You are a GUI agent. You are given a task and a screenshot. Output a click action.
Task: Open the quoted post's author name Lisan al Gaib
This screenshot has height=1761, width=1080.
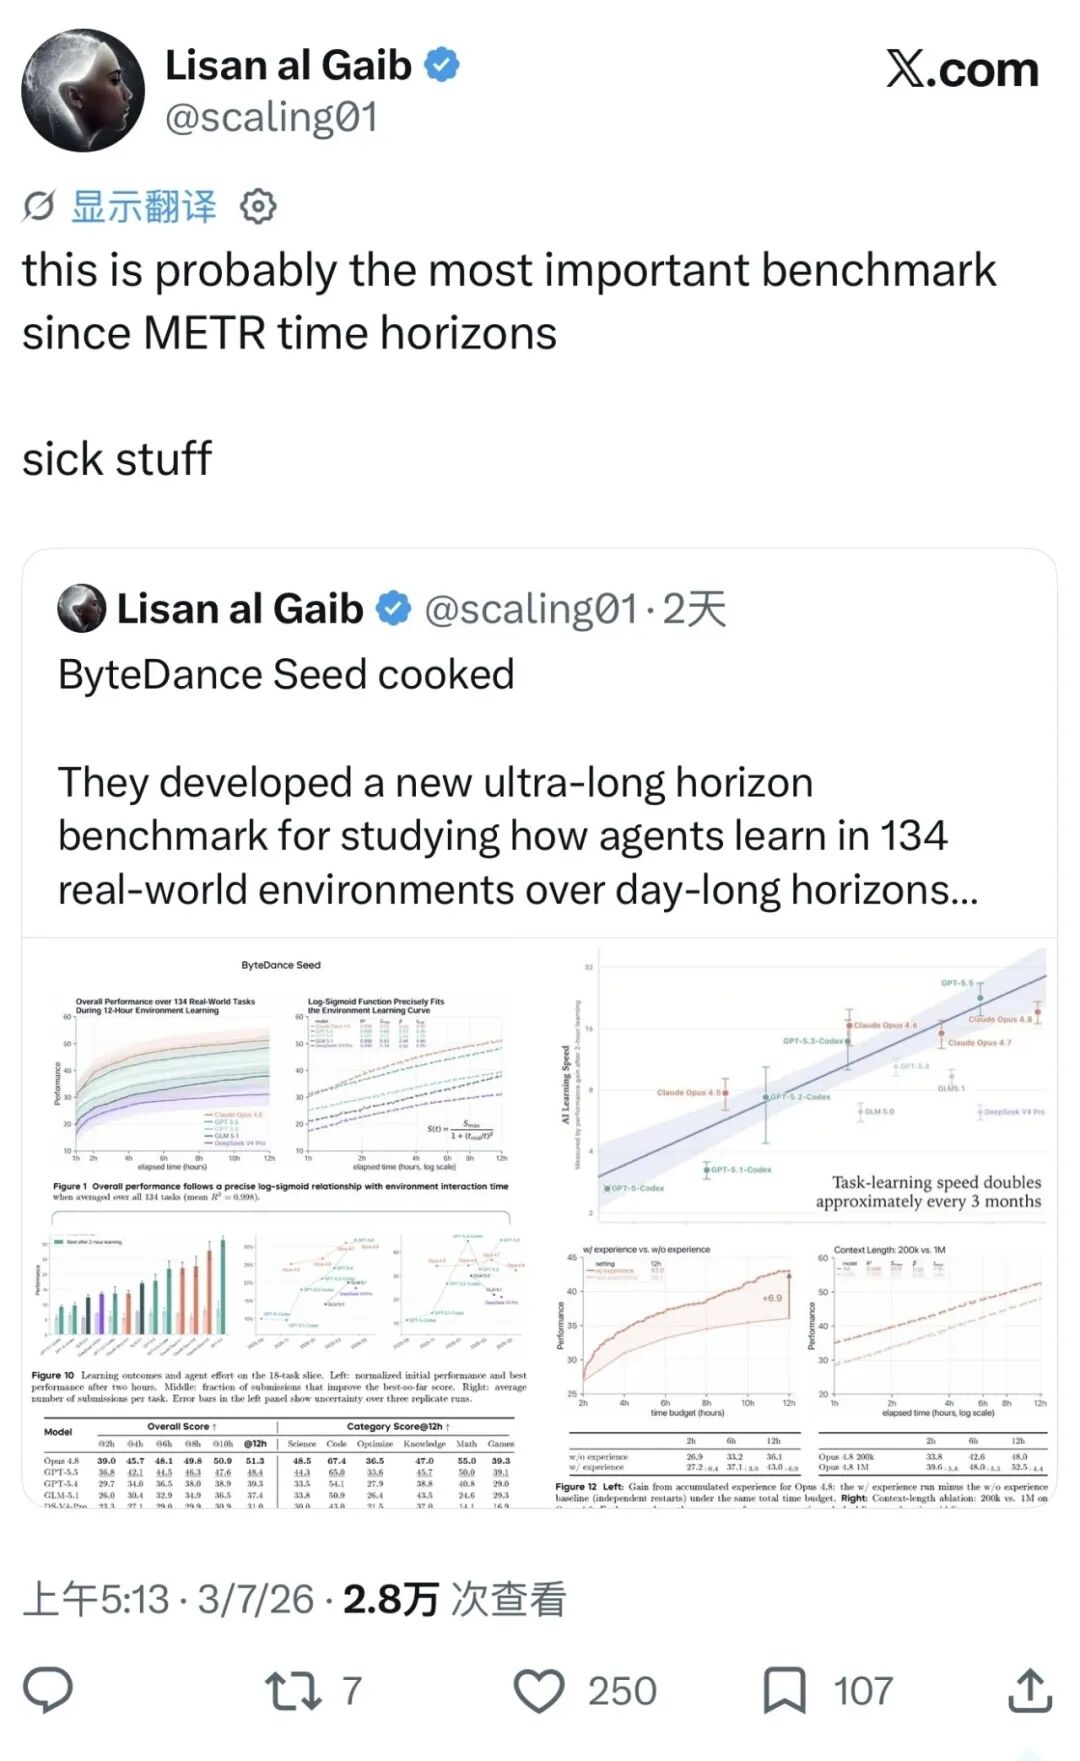click(240, 609)
